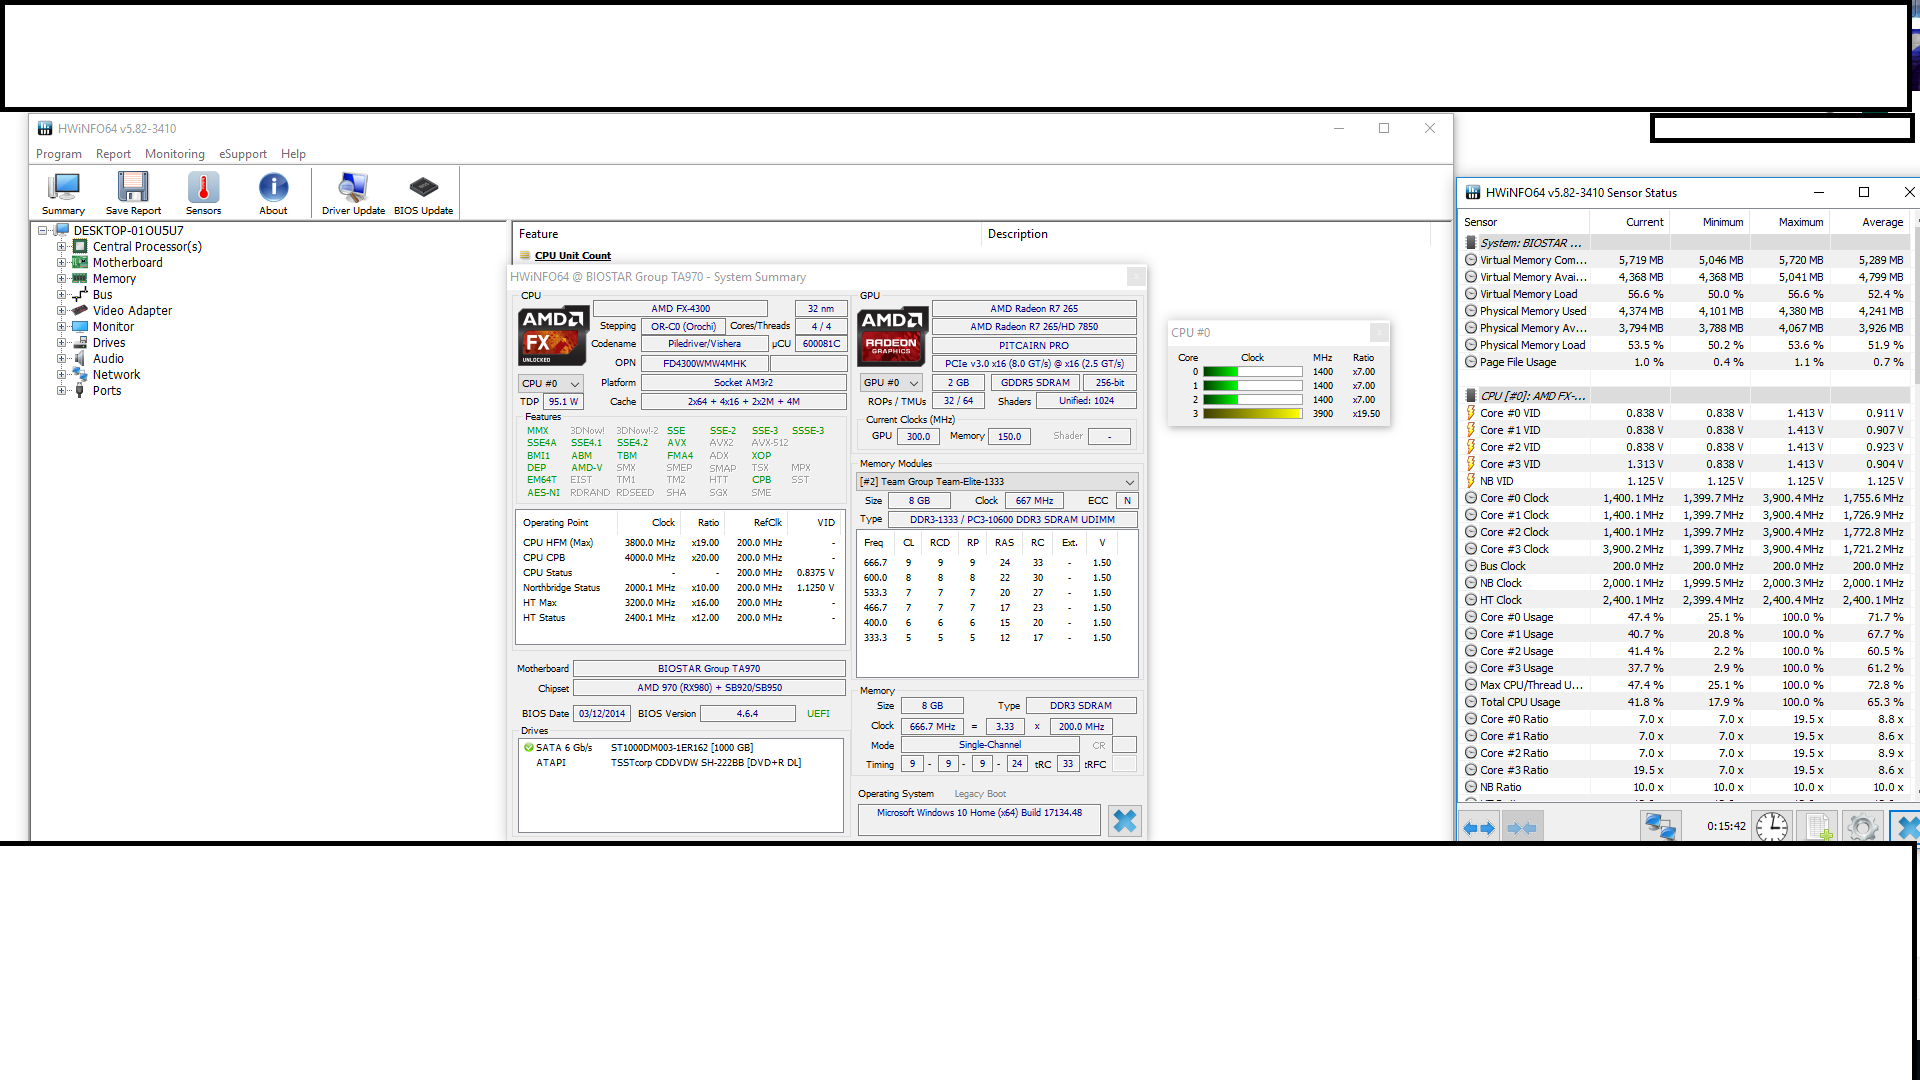1920x1080 pixels.
Task: Reset sensor timer with clock icon
Action: tap(1771, 827)
